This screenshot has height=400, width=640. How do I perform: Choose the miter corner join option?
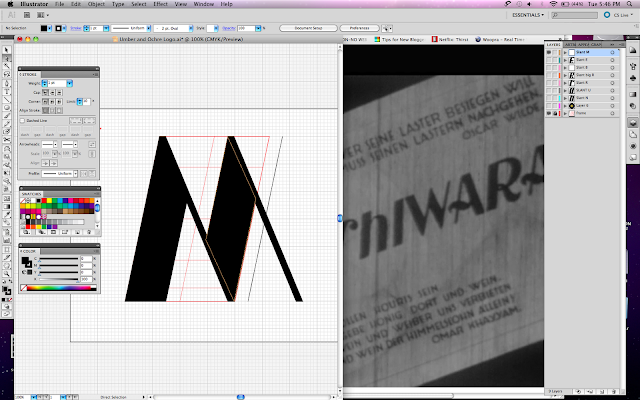point(45,101)
